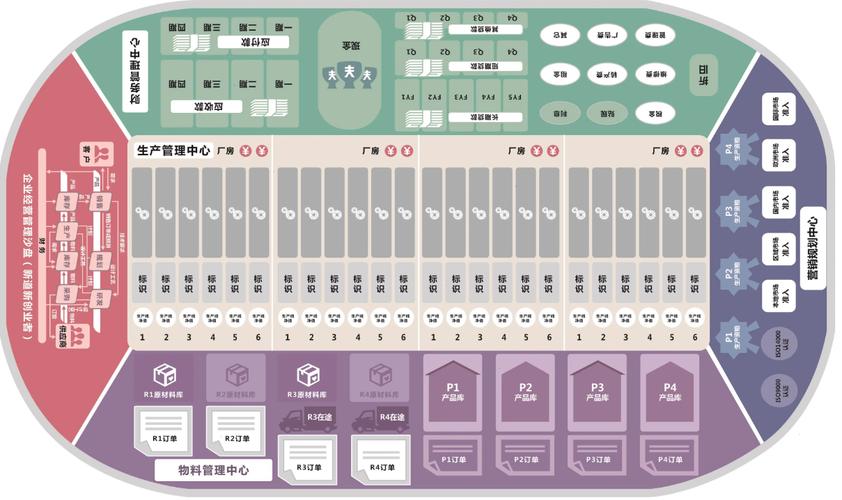The height and width of the screenshot is (500, 842).
Task: Select the ISO14000认证 circle
Action: click(x=779, y=344)
